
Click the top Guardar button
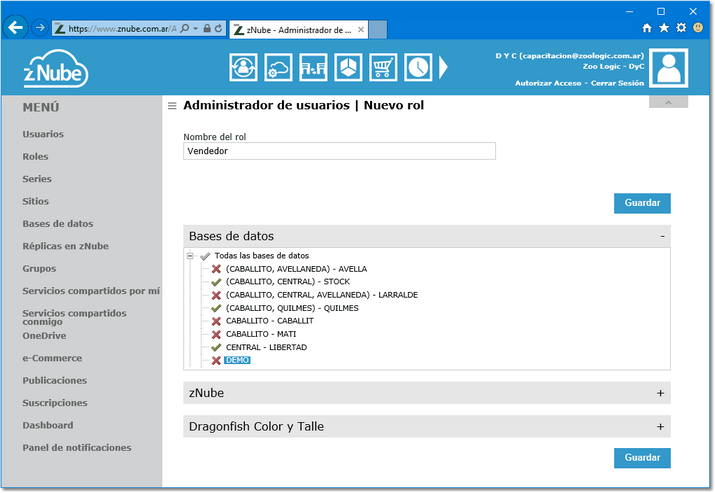click(642, 203)
